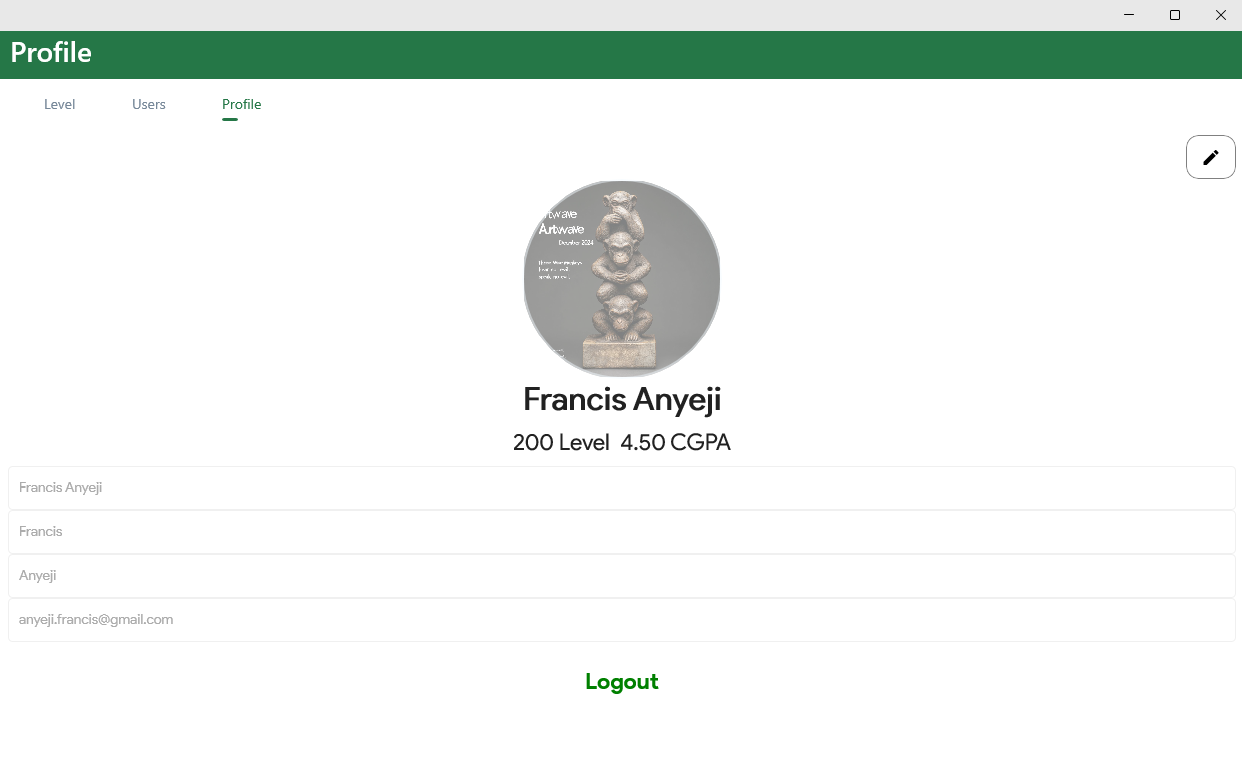Select the Profile tab
Screen dimensions: 1242x758
(242, 104)
